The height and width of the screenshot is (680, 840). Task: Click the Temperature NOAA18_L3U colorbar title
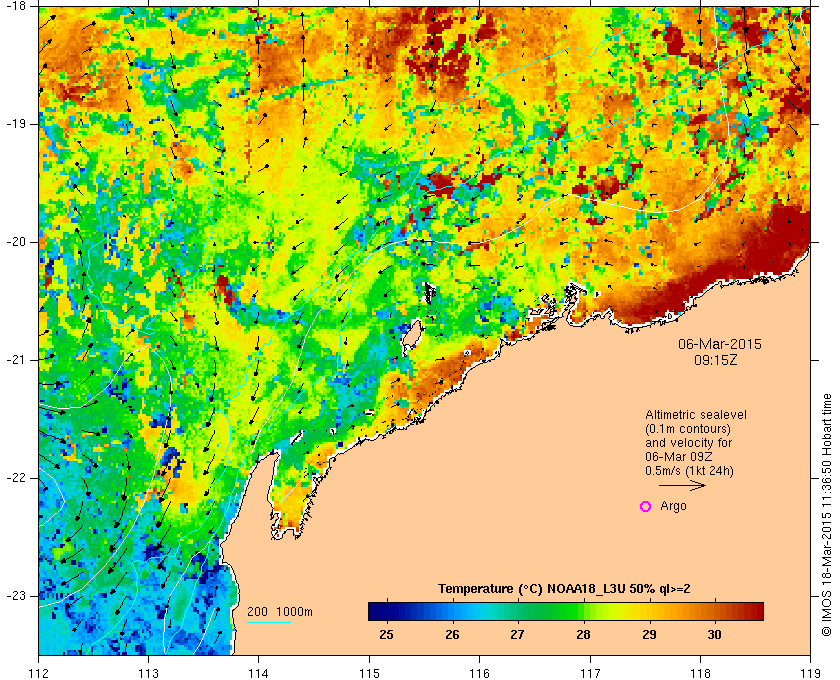point(564,588)
